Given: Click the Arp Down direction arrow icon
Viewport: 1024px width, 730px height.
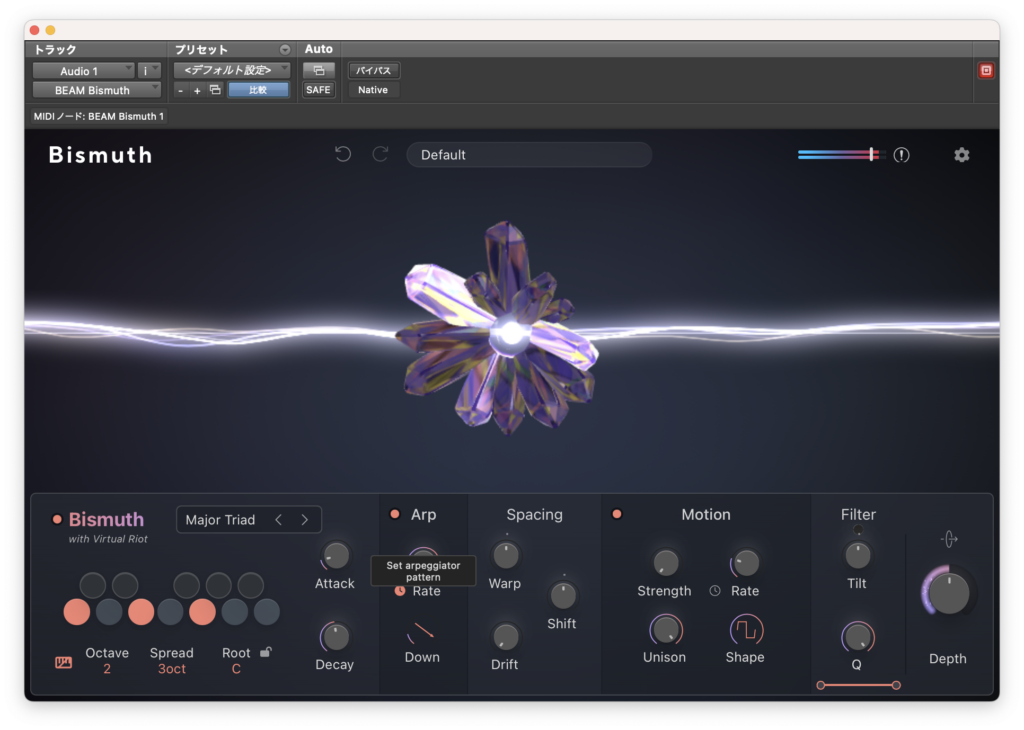Looking at the screenshot, I should (x=421, y=631).
